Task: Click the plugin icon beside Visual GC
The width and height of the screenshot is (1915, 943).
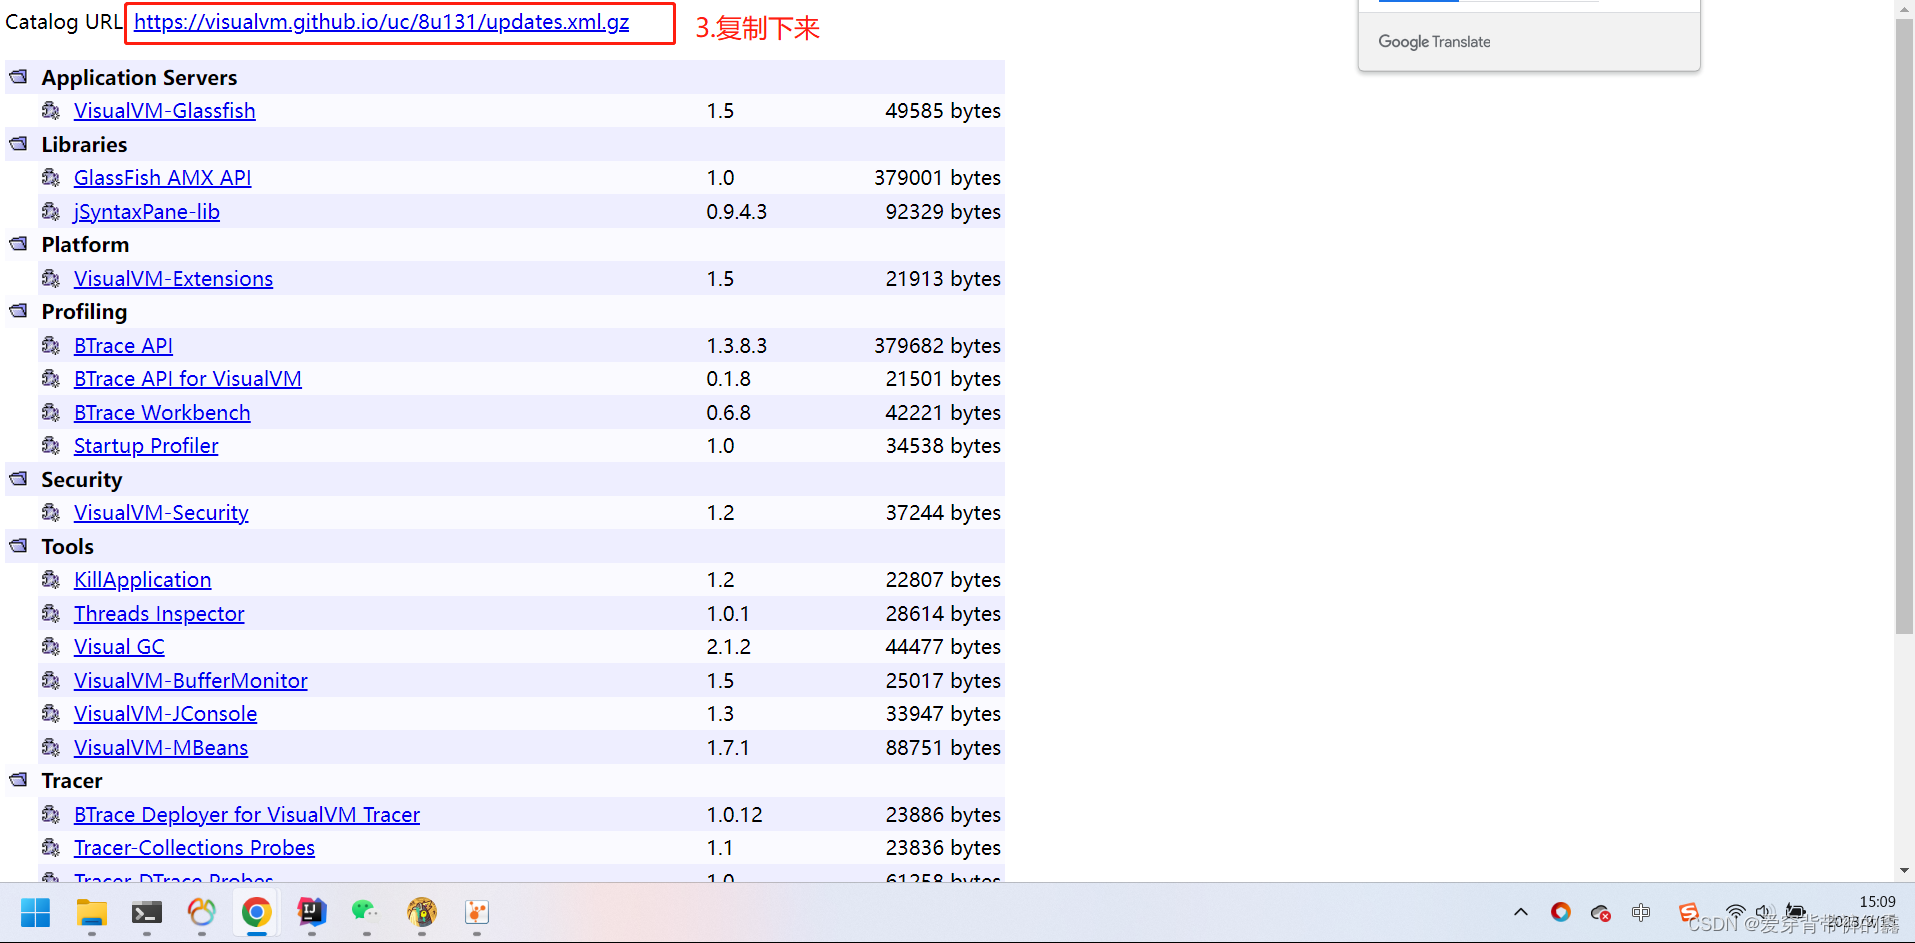Action: [x=51, y=646]
